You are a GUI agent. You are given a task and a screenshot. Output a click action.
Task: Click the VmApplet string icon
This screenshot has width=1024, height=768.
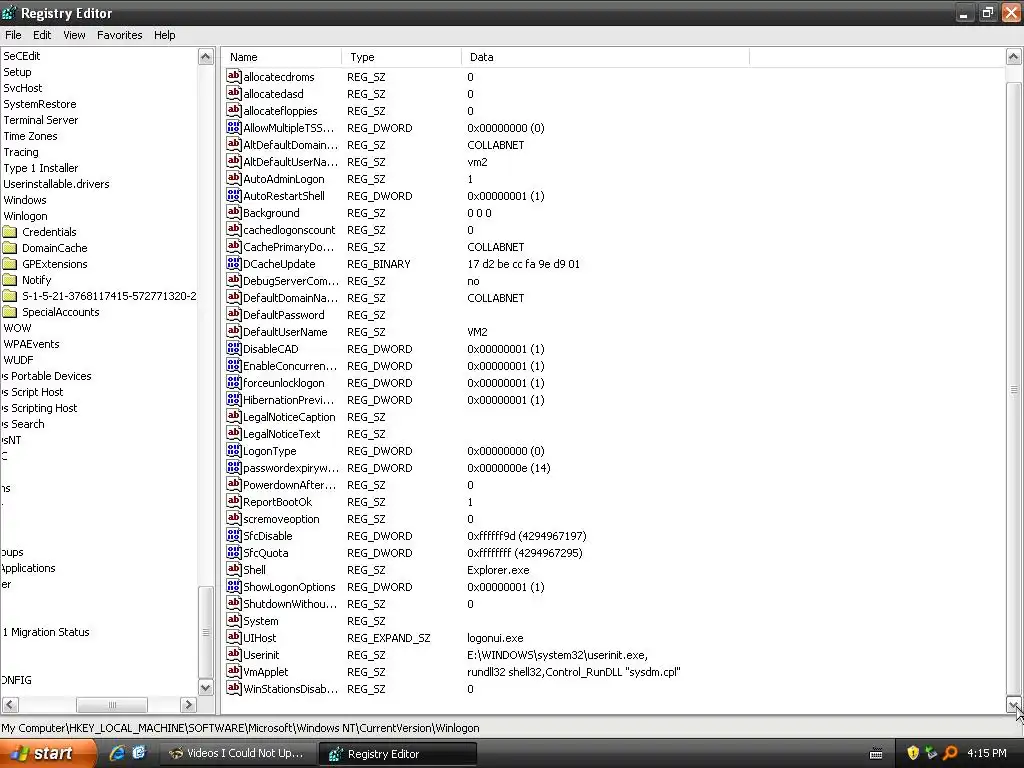pyautogui.click(x=234, y=671)
